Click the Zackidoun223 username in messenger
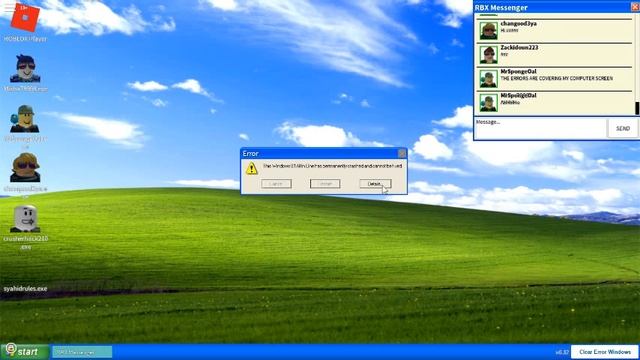640x360 pixels. [x=519, y=47]
